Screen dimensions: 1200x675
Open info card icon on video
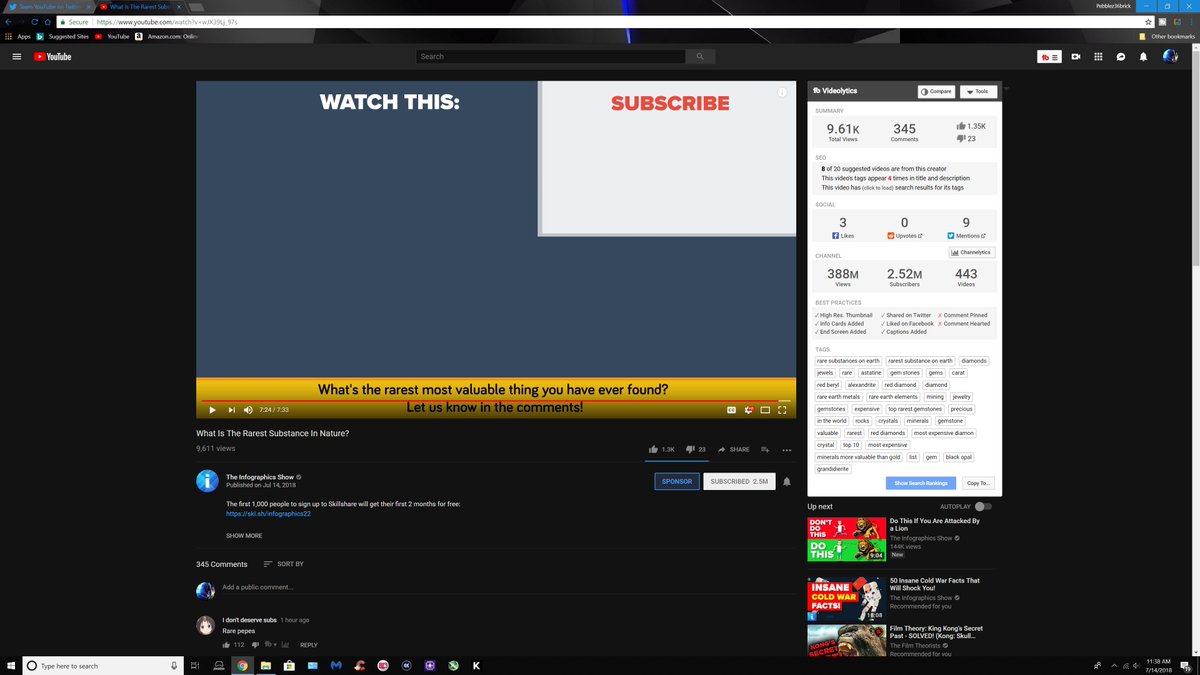tap(783, 93)
